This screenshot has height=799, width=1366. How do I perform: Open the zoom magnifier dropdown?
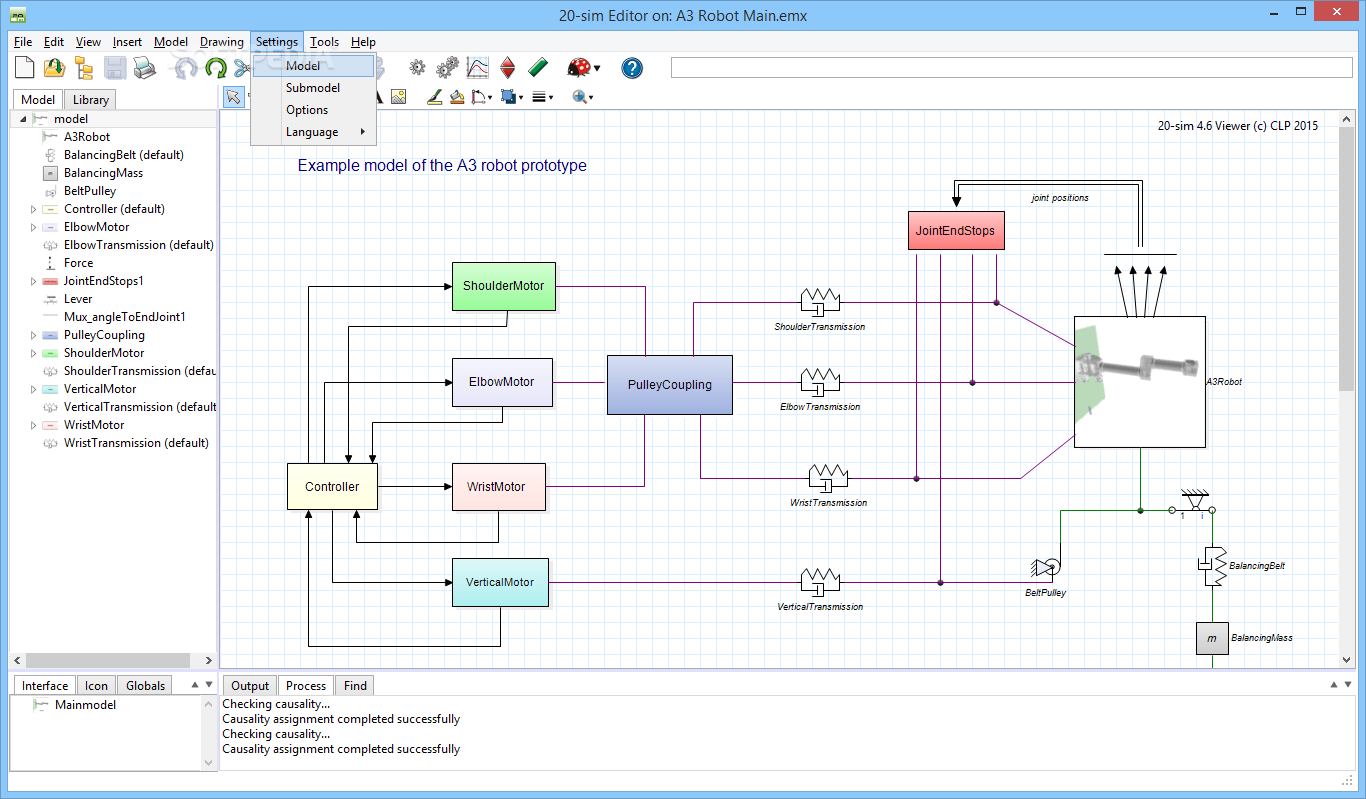[x=591, y=98]
